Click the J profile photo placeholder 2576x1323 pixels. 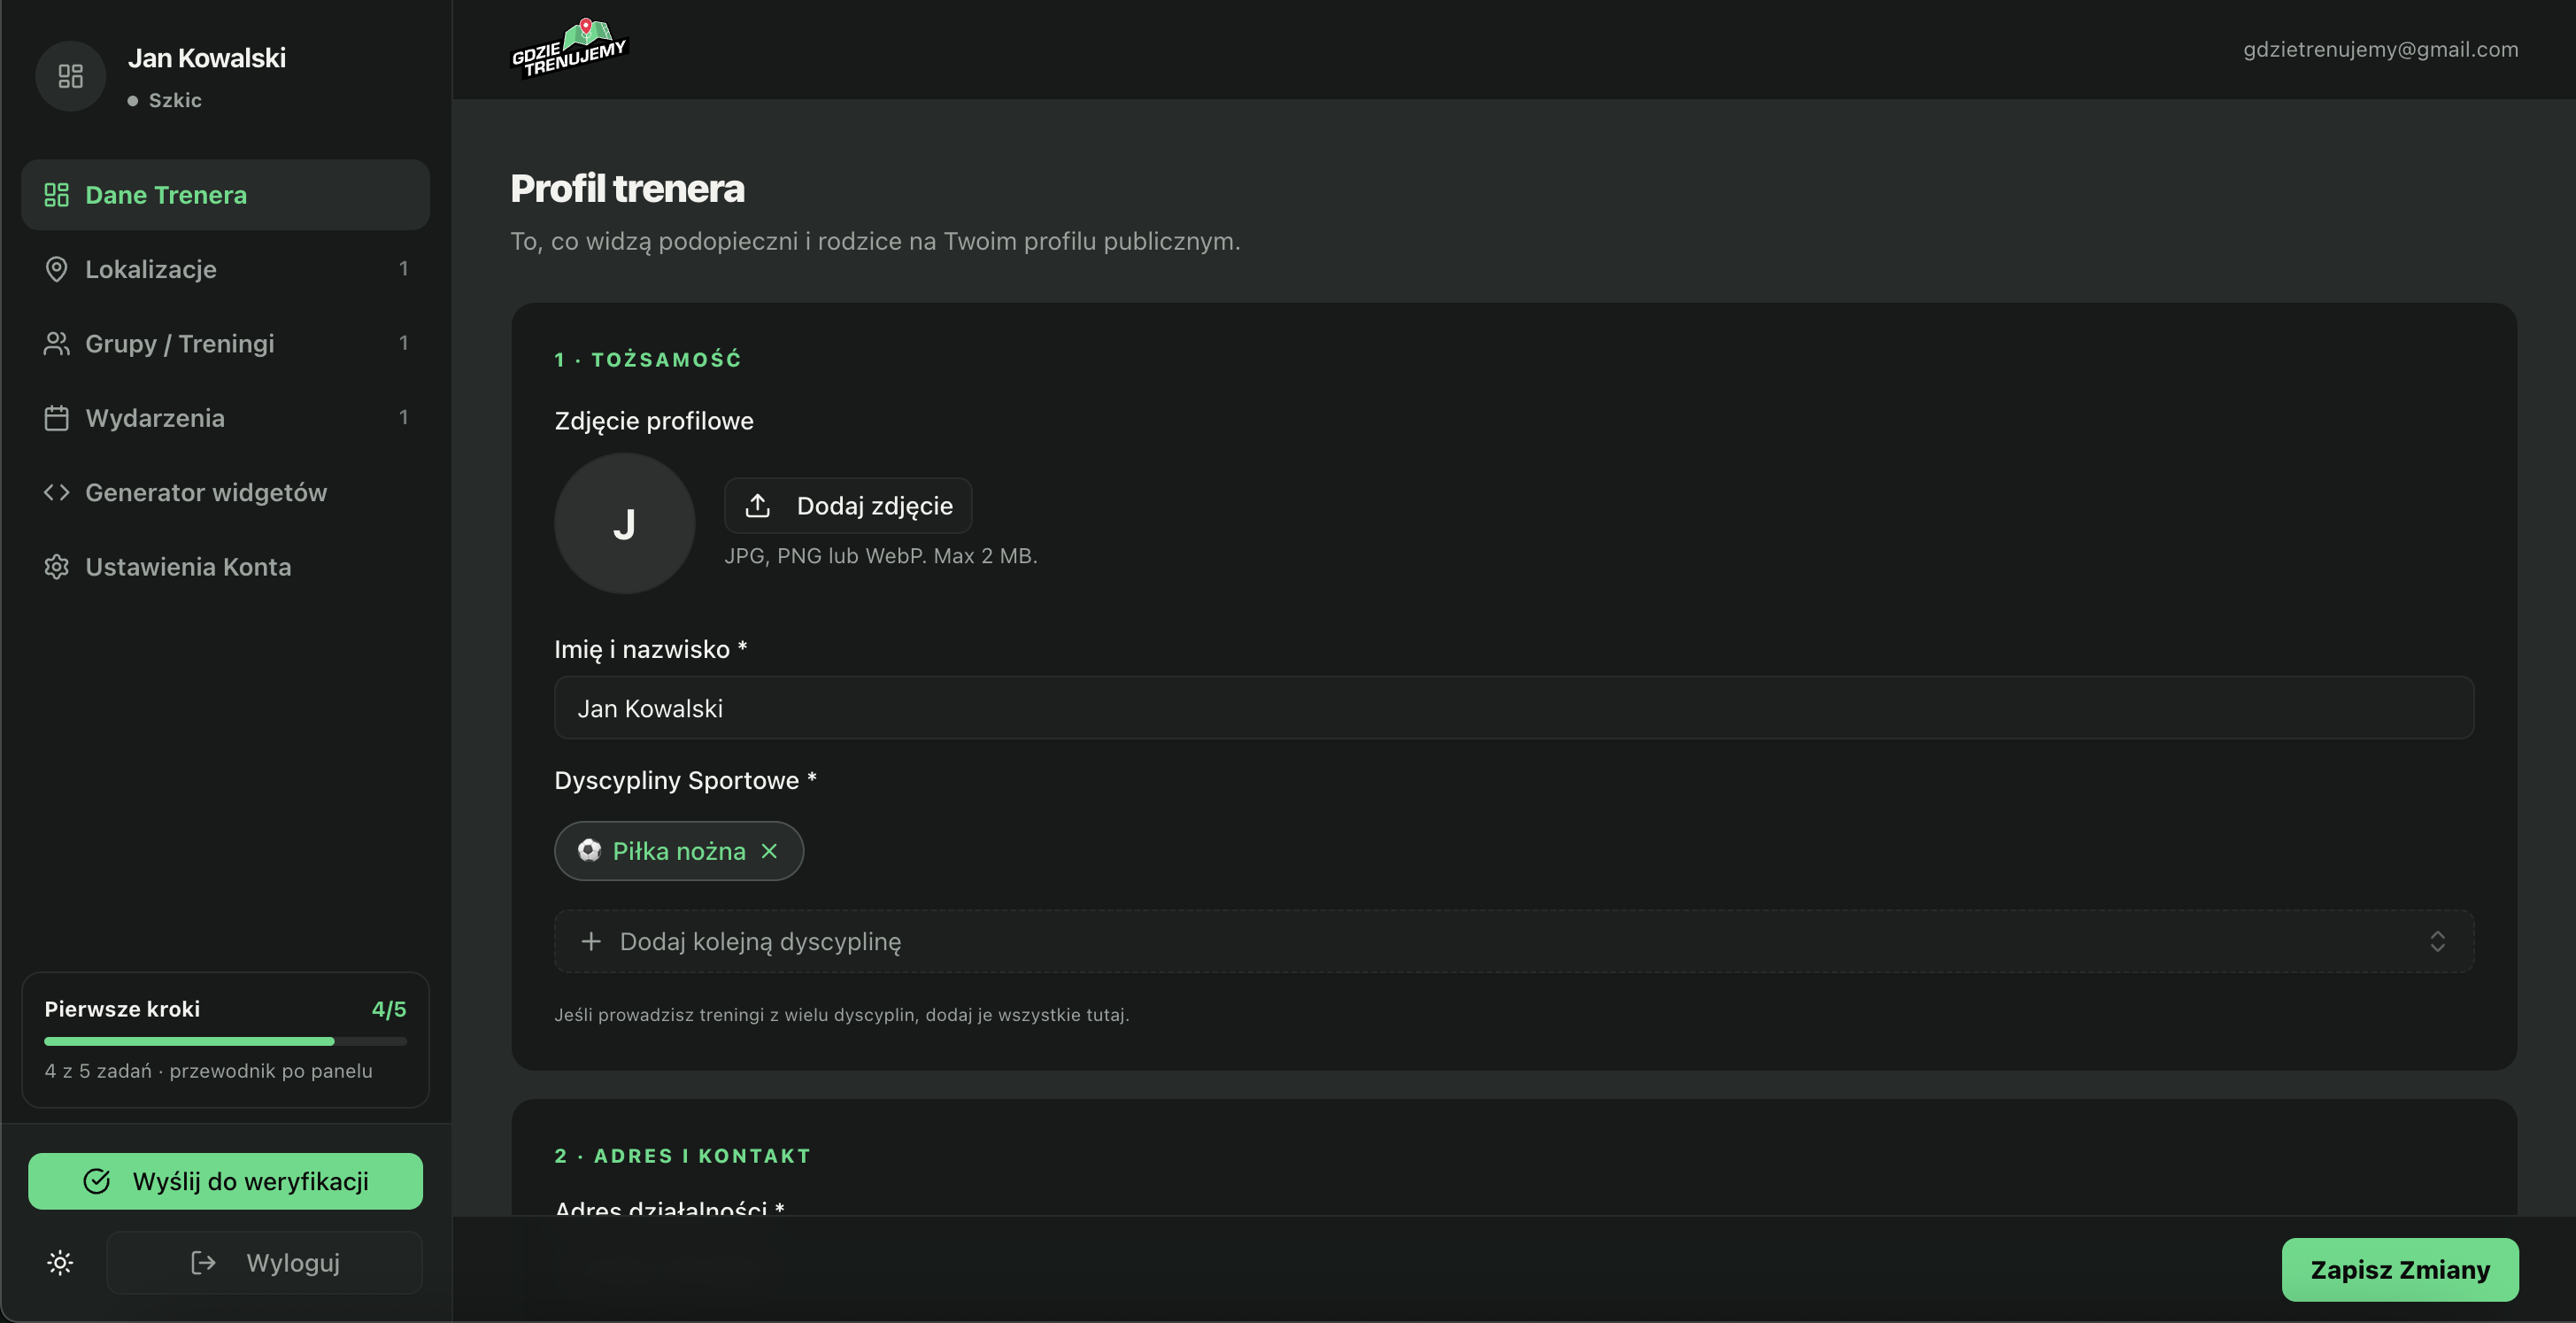(625, 523)
